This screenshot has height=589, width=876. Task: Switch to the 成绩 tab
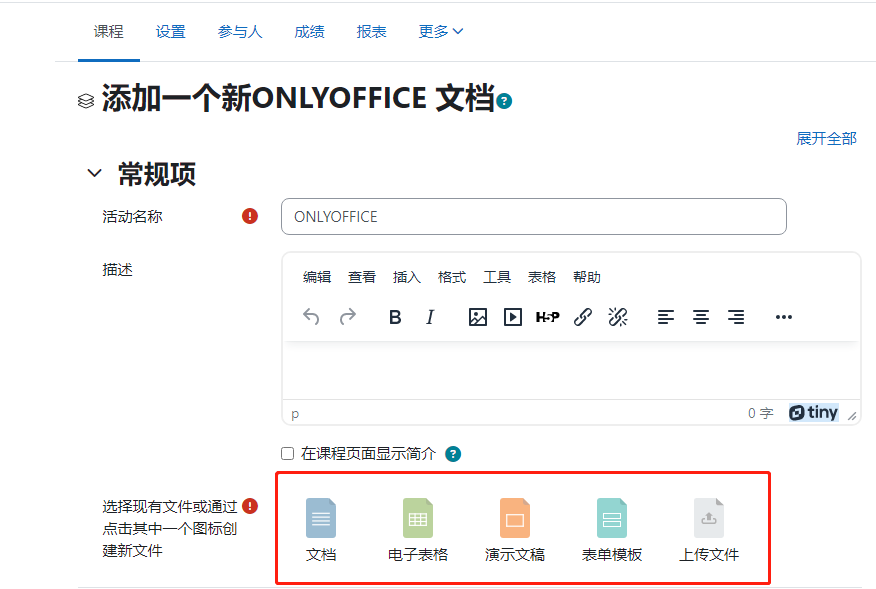(309, 32)
